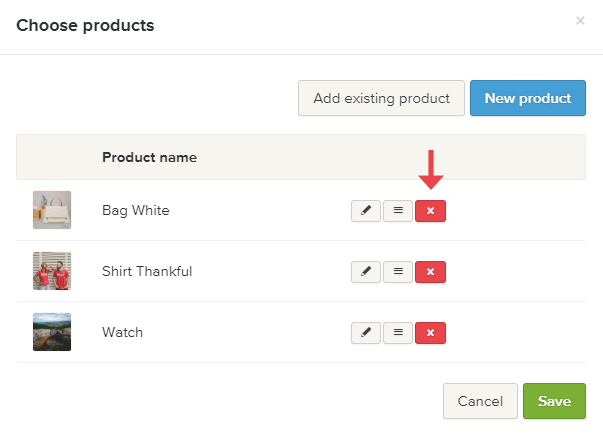Open the Bag White thumbnail image
This screenshot has width=603, height=436.
tap(52, 210)
